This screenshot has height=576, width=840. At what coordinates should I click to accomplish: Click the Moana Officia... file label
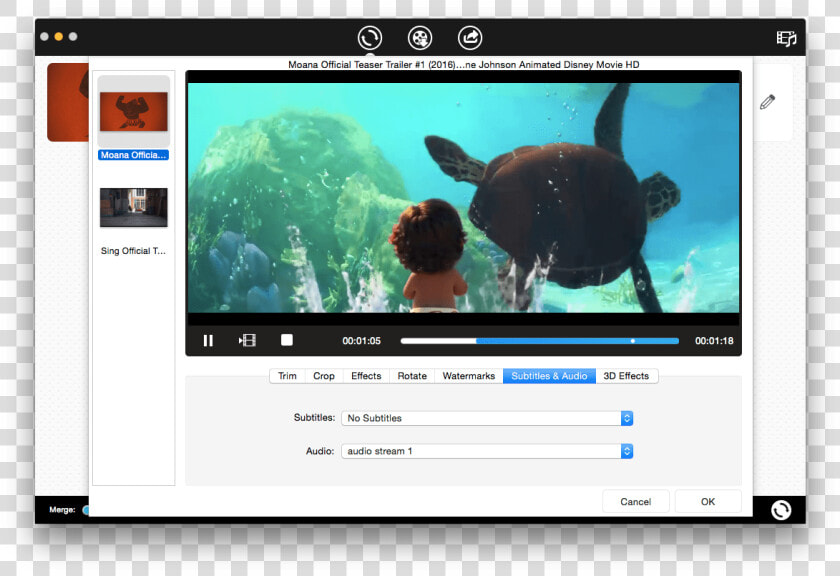pos(133,155)
